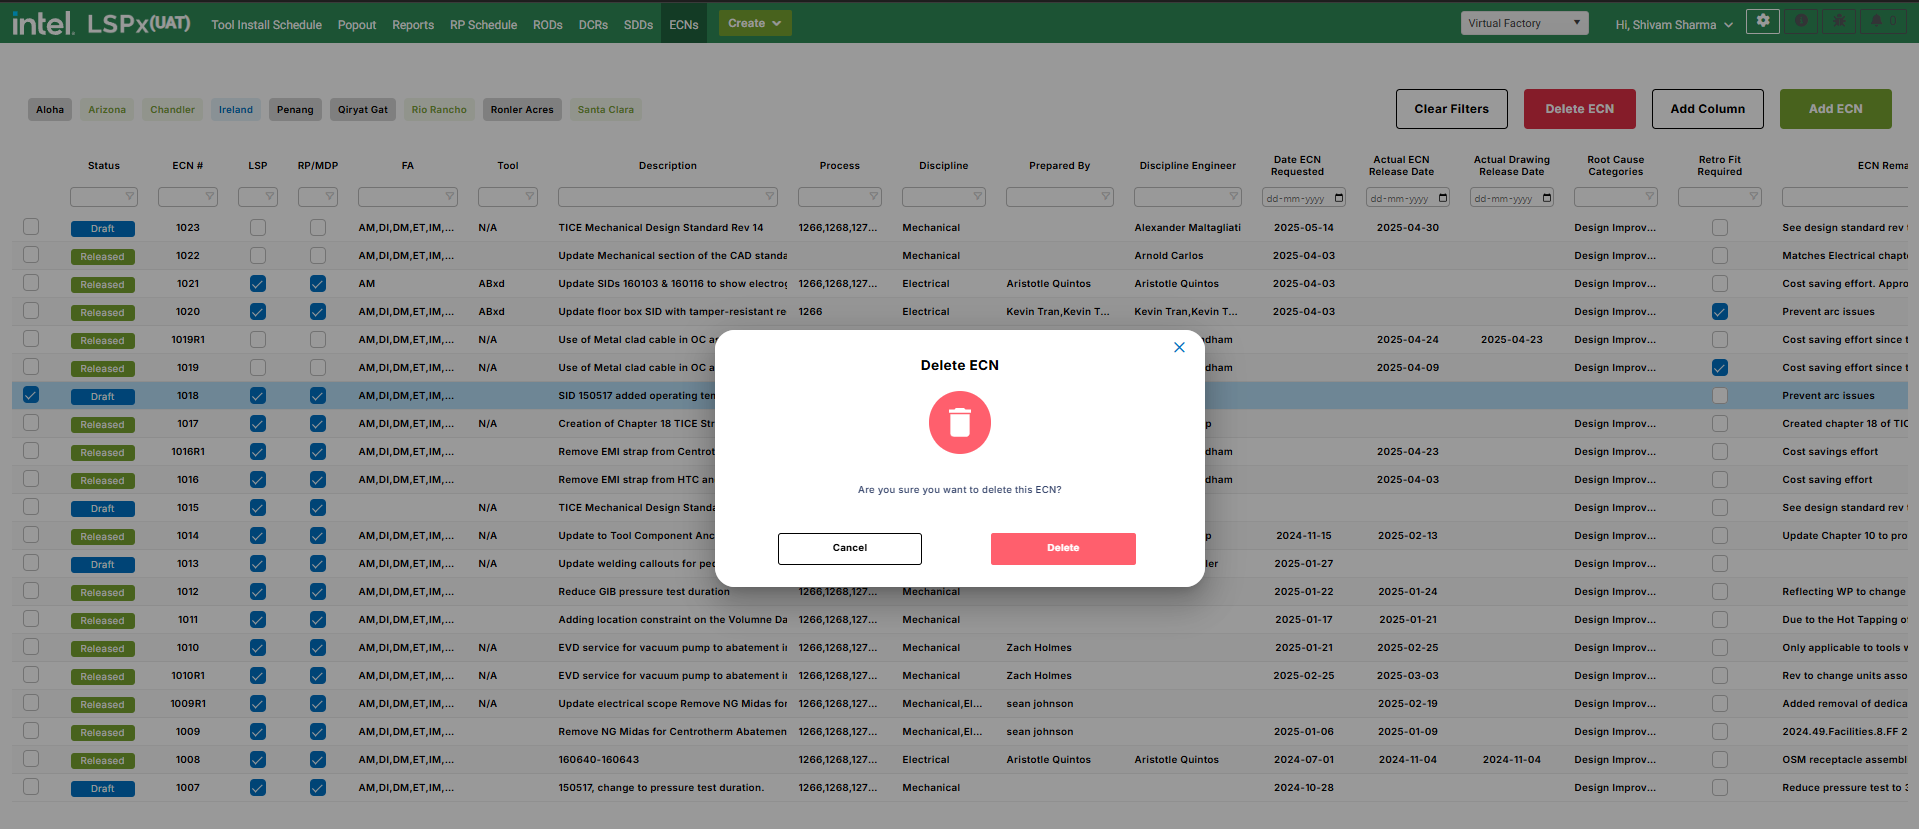Screen dimensions: 1919x829
Task: Click the Status column filter icon
Action: pos(129,197)
